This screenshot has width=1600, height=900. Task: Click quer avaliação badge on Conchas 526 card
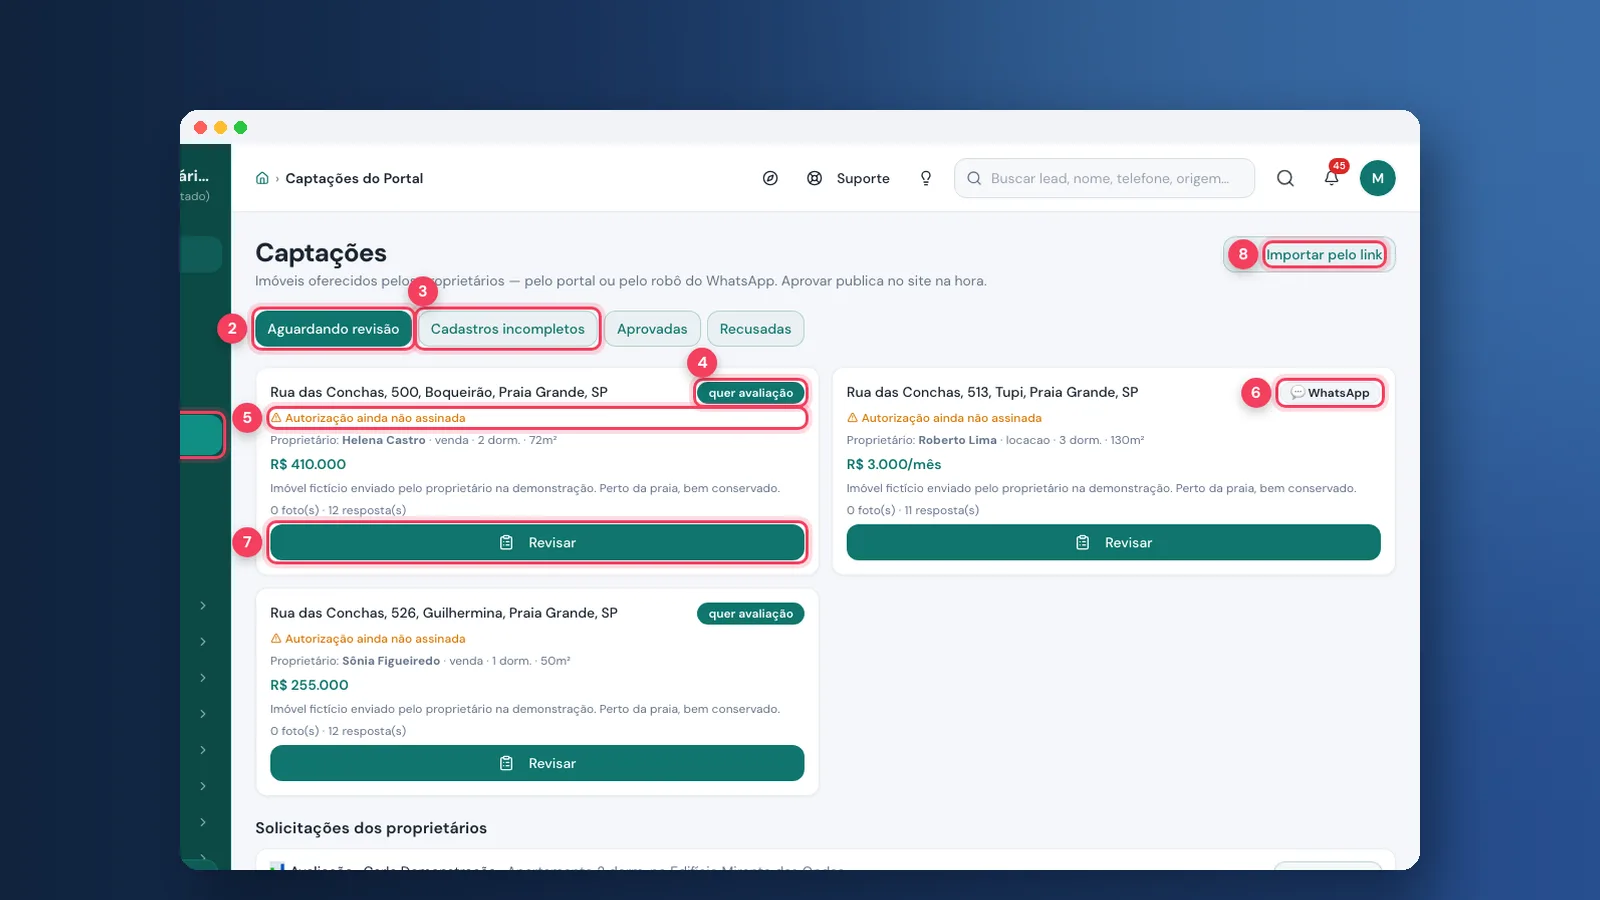tap(750, 614)
